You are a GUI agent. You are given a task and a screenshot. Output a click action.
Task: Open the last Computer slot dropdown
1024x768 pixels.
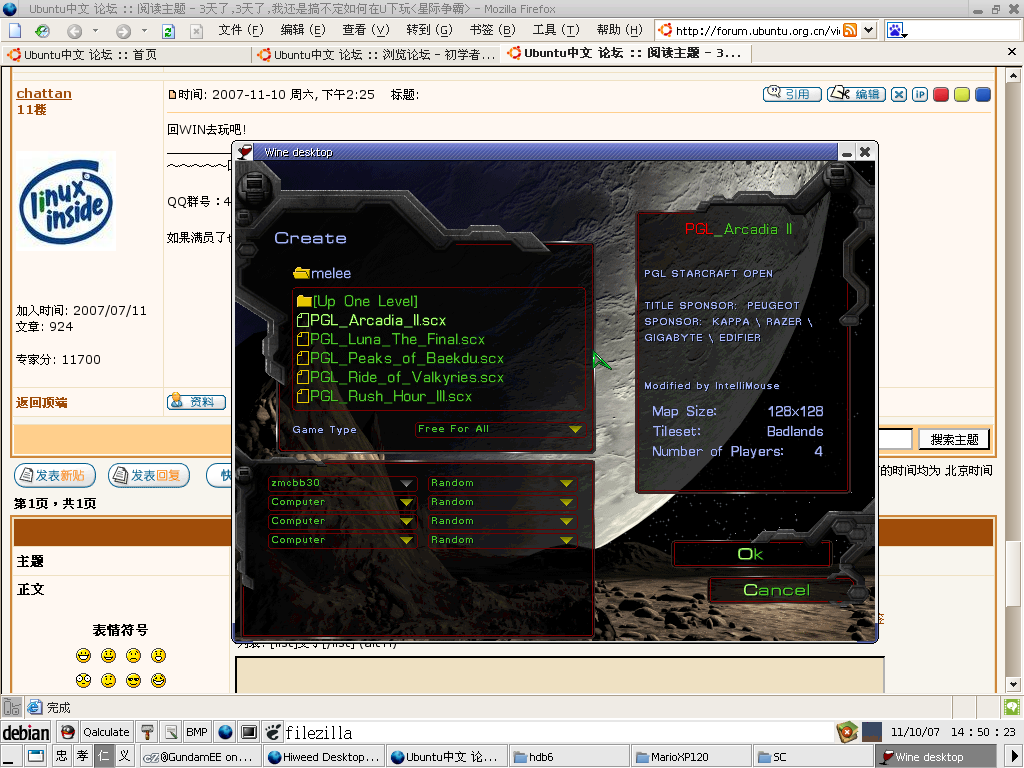[342, 540]
